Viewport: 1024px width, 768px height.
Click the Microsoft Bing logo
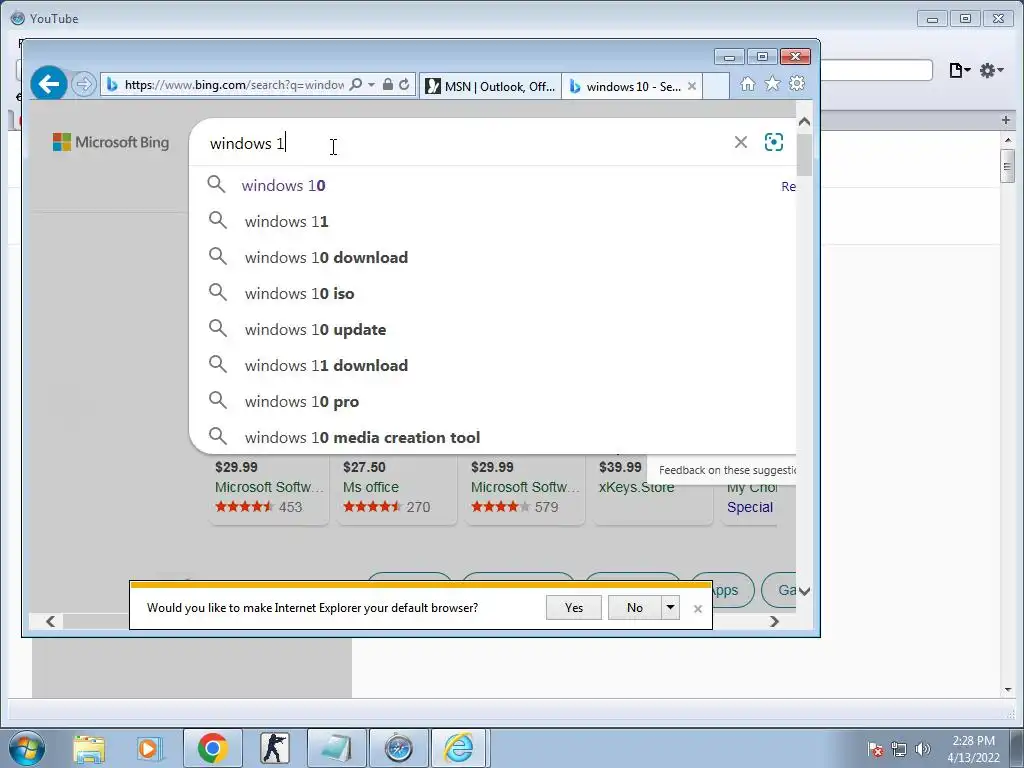(x=111, y=142)
